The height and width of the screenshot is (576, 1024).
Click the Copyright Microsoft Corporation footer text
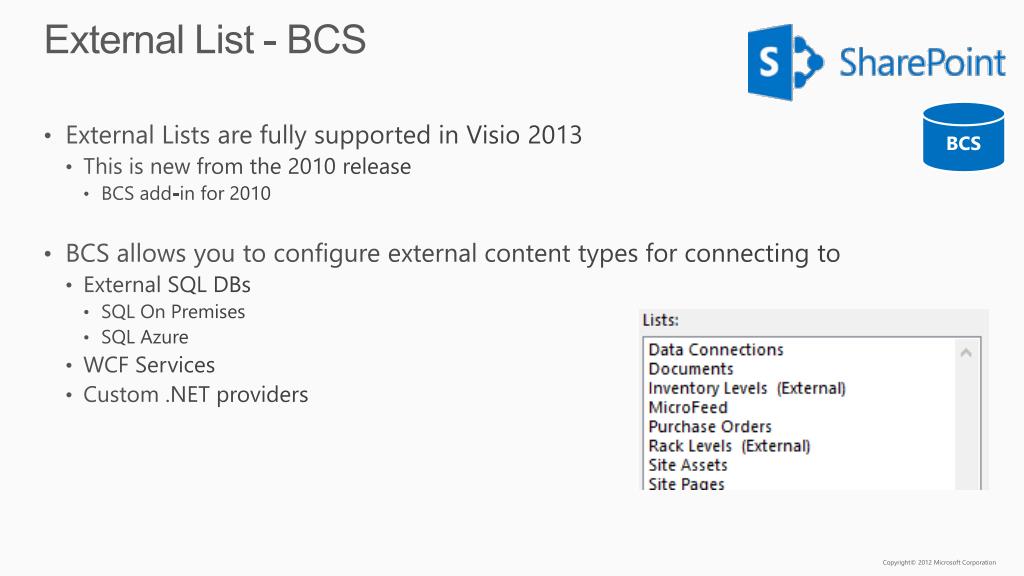[939, 562]
